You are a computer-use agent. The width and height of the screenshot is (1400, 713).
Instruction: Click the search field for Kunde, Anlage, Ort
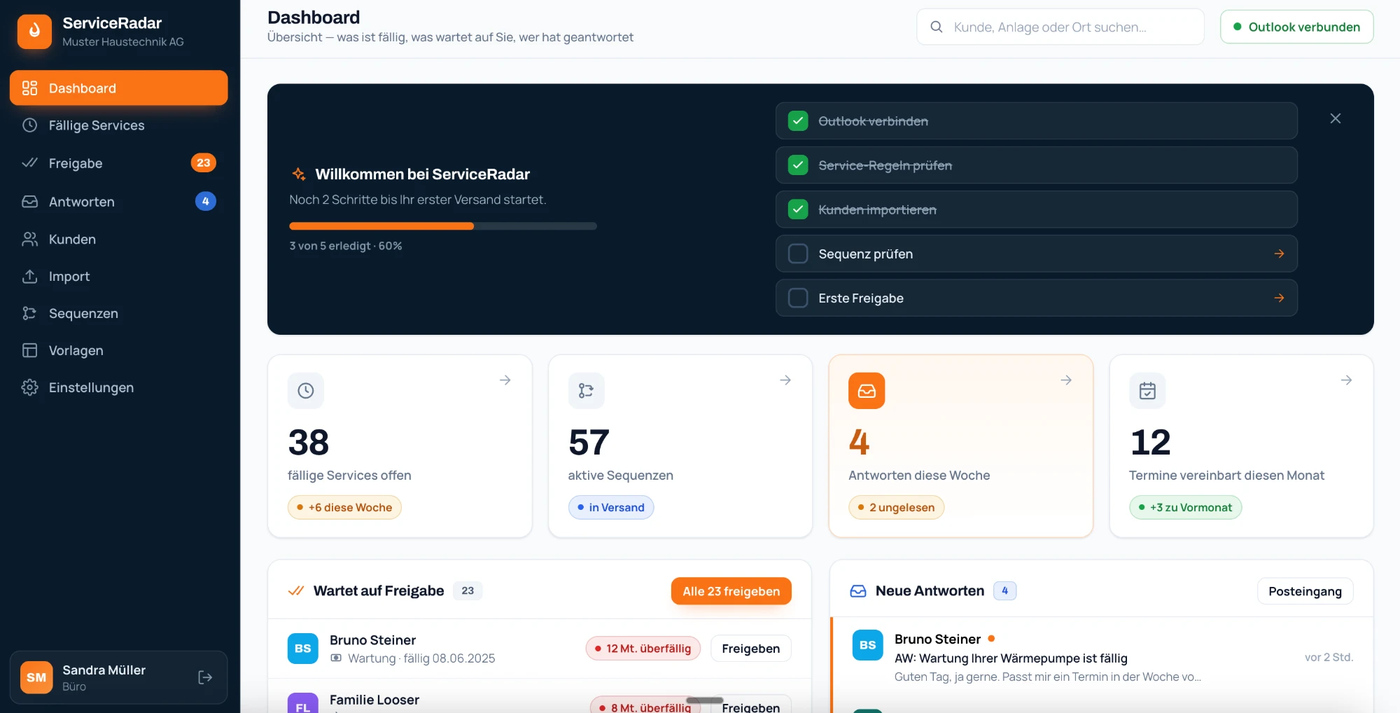pos(1060,27)
